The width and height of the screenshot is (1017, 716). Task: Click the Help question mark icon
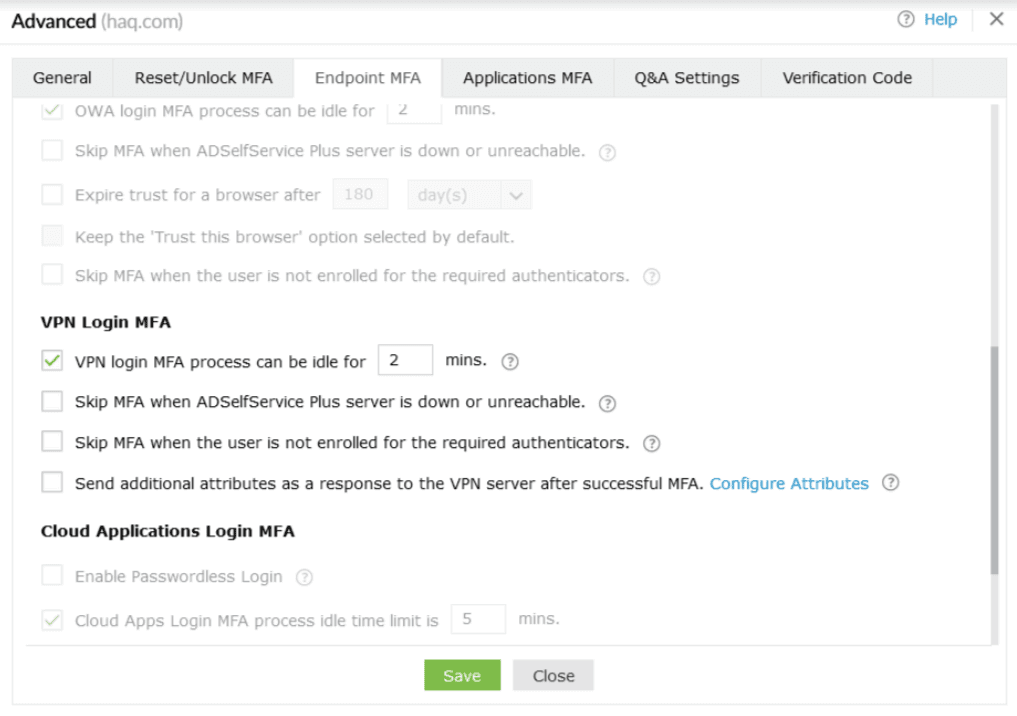tap(906, 19)
